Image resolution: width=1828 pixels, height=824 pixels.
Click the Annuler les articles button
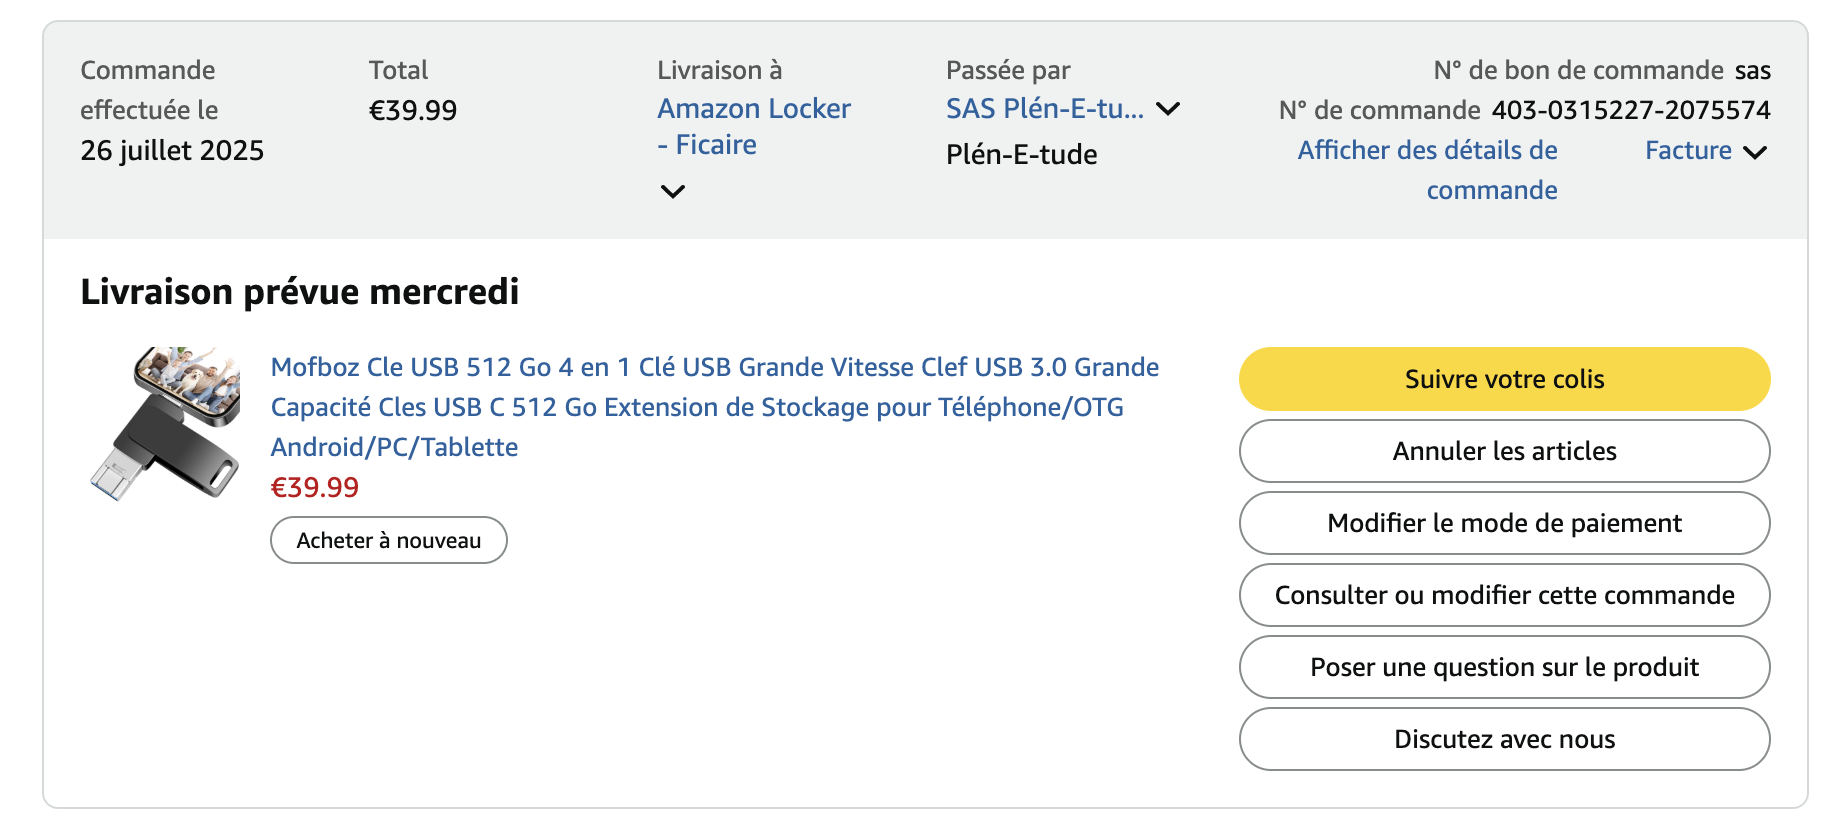coord(1504,451)
